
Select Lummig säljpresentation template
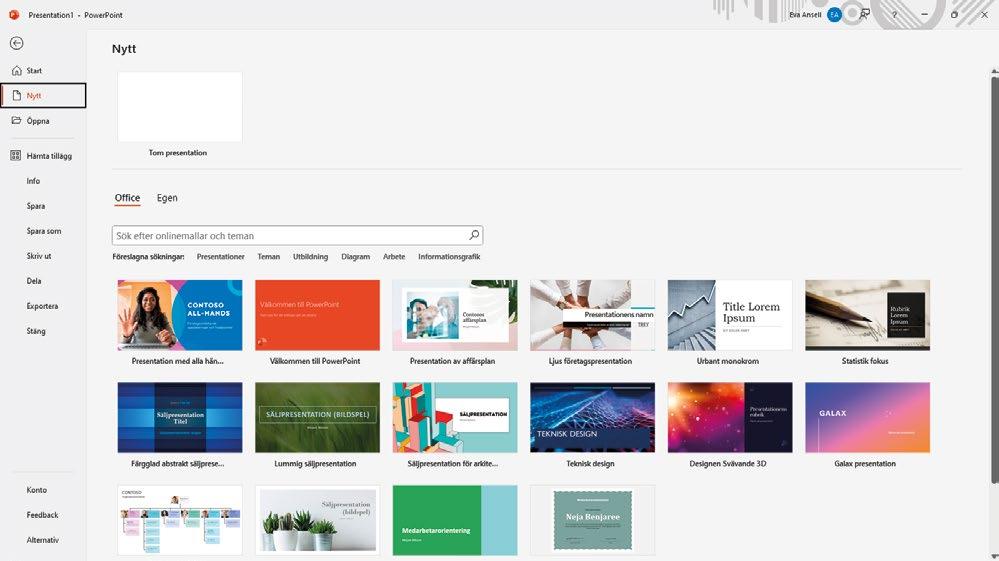317,418
